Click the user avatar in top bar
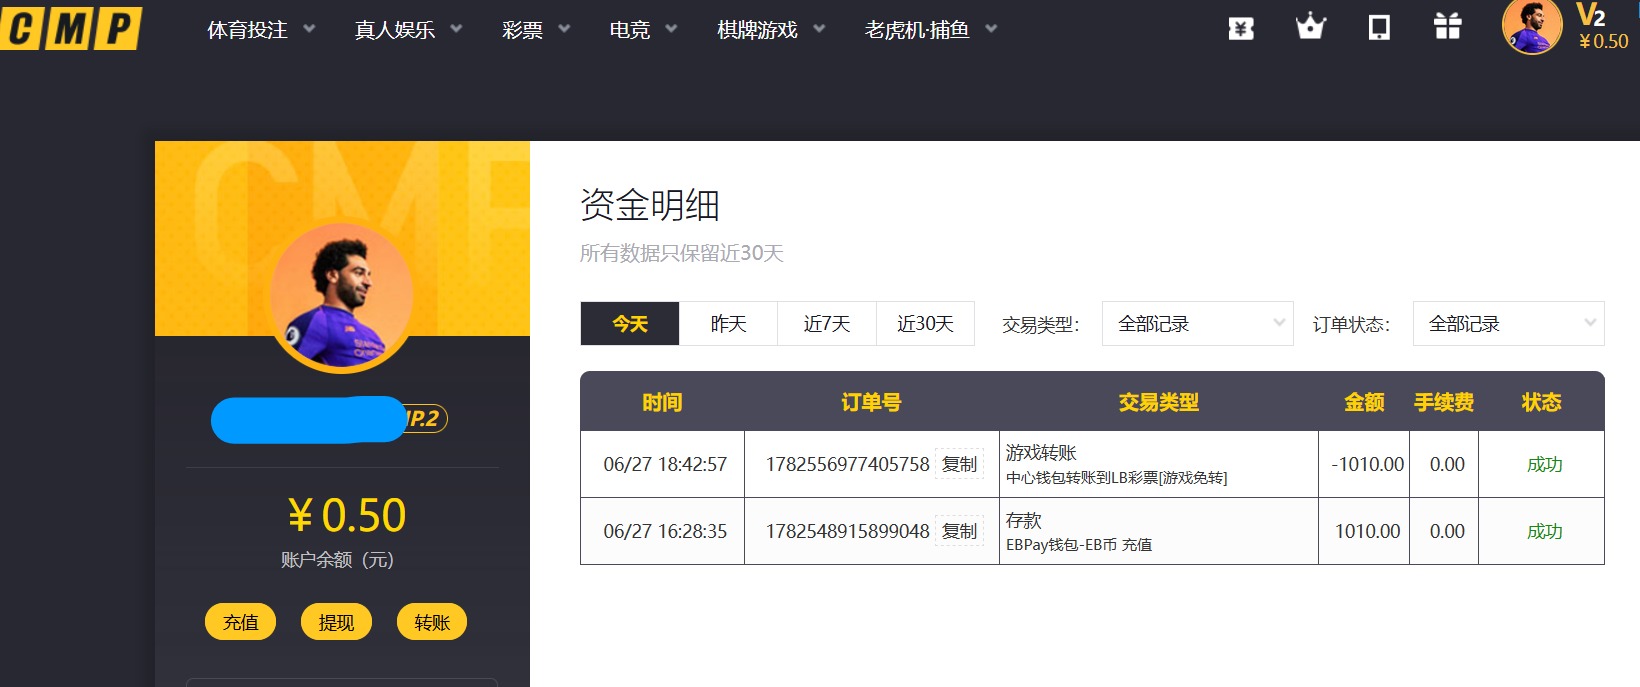Viewport: 1640px width, 687px height. pos(1531,26)
